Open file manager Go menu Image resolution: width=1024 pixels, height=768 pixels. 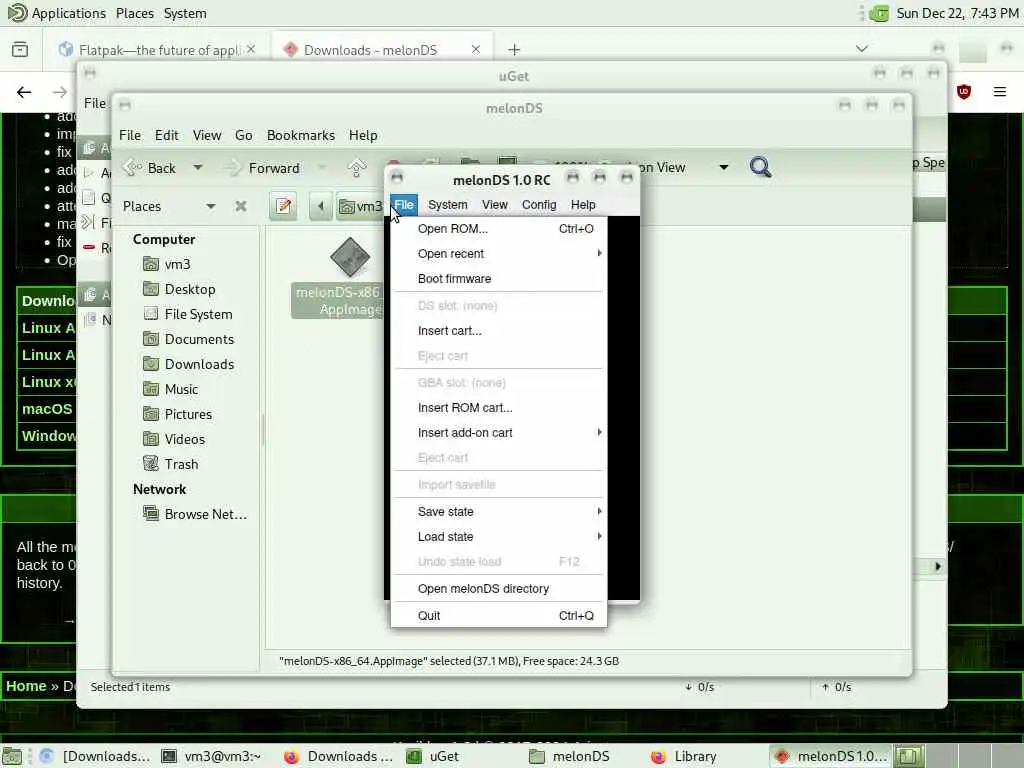click(x=244, y=135)
